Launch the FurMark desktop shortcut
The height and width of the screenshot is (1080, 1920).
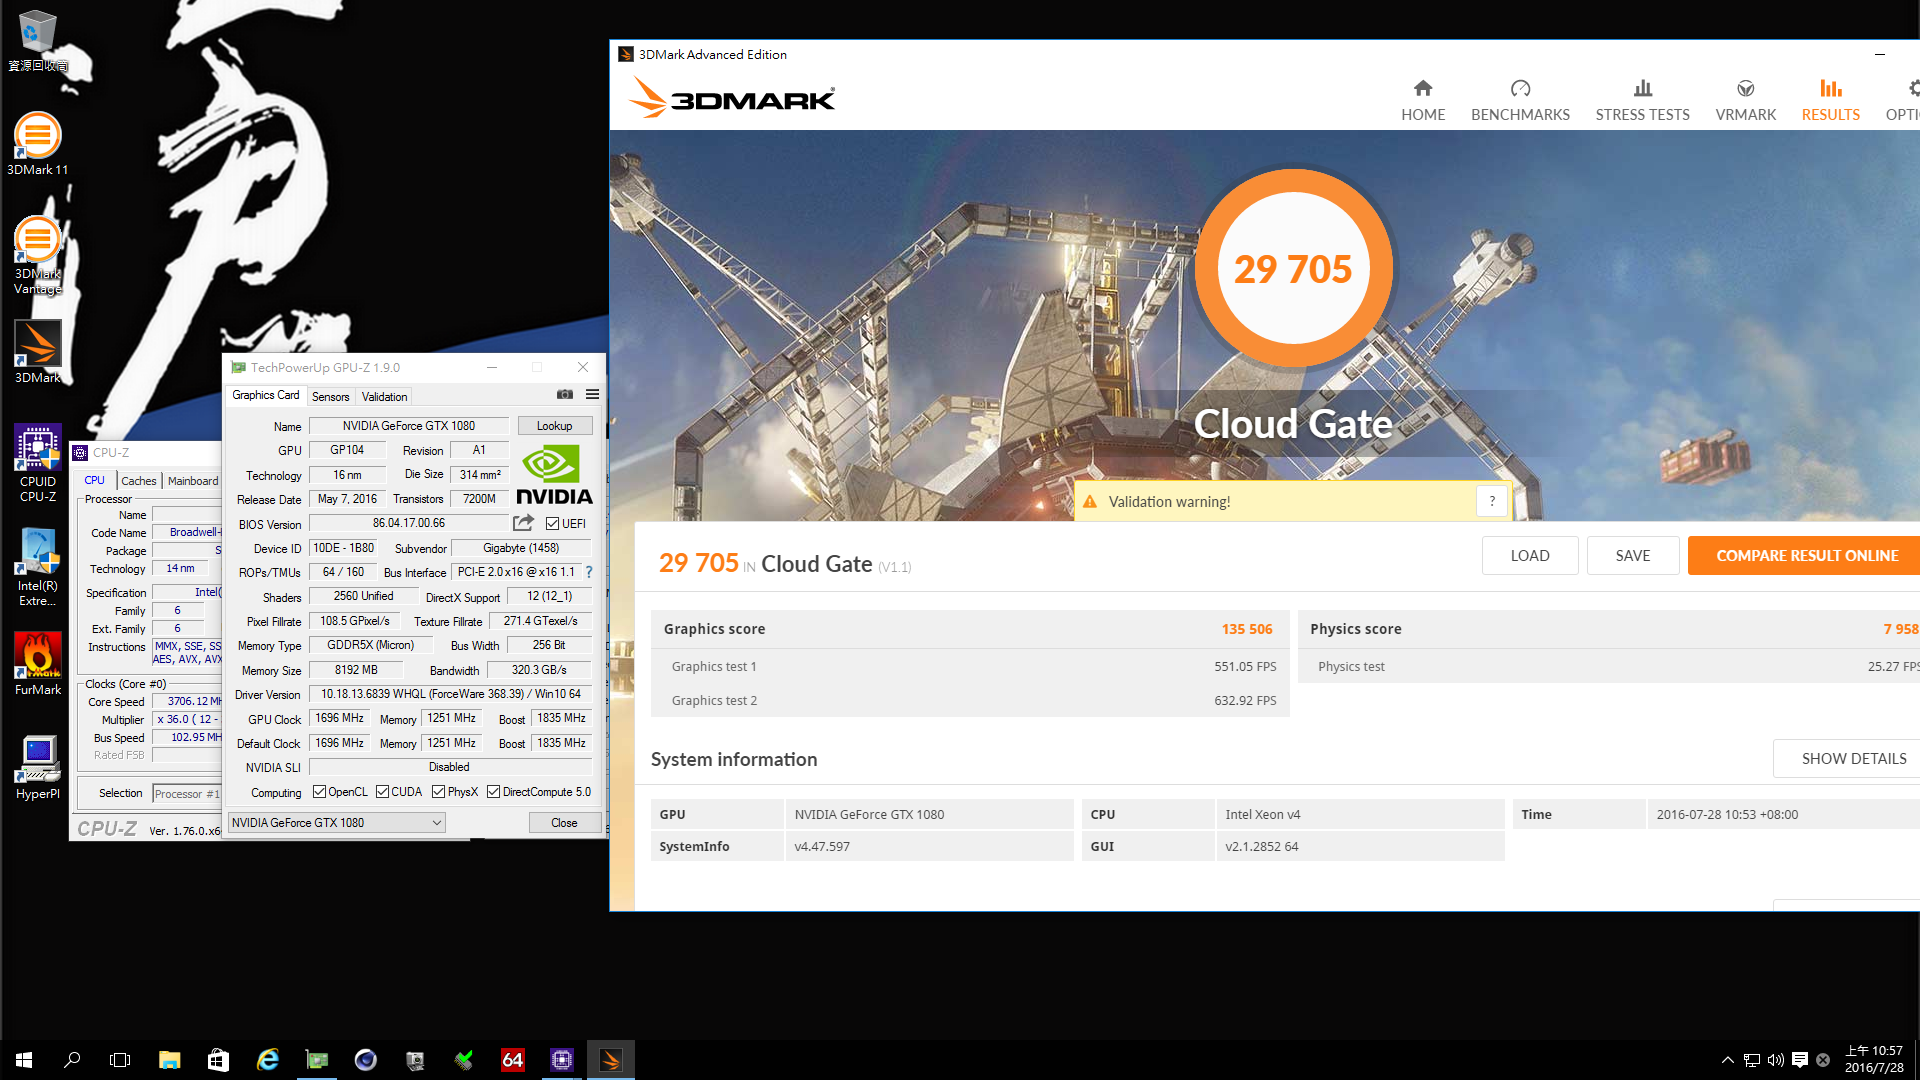click(37, 664)
